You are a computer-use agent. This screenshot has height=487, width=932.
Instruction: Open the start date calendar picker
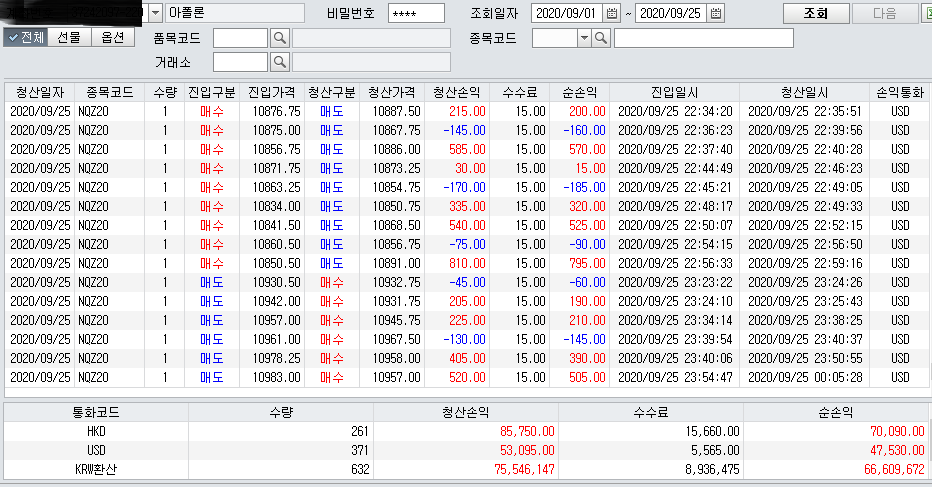[x=611, y=13]
